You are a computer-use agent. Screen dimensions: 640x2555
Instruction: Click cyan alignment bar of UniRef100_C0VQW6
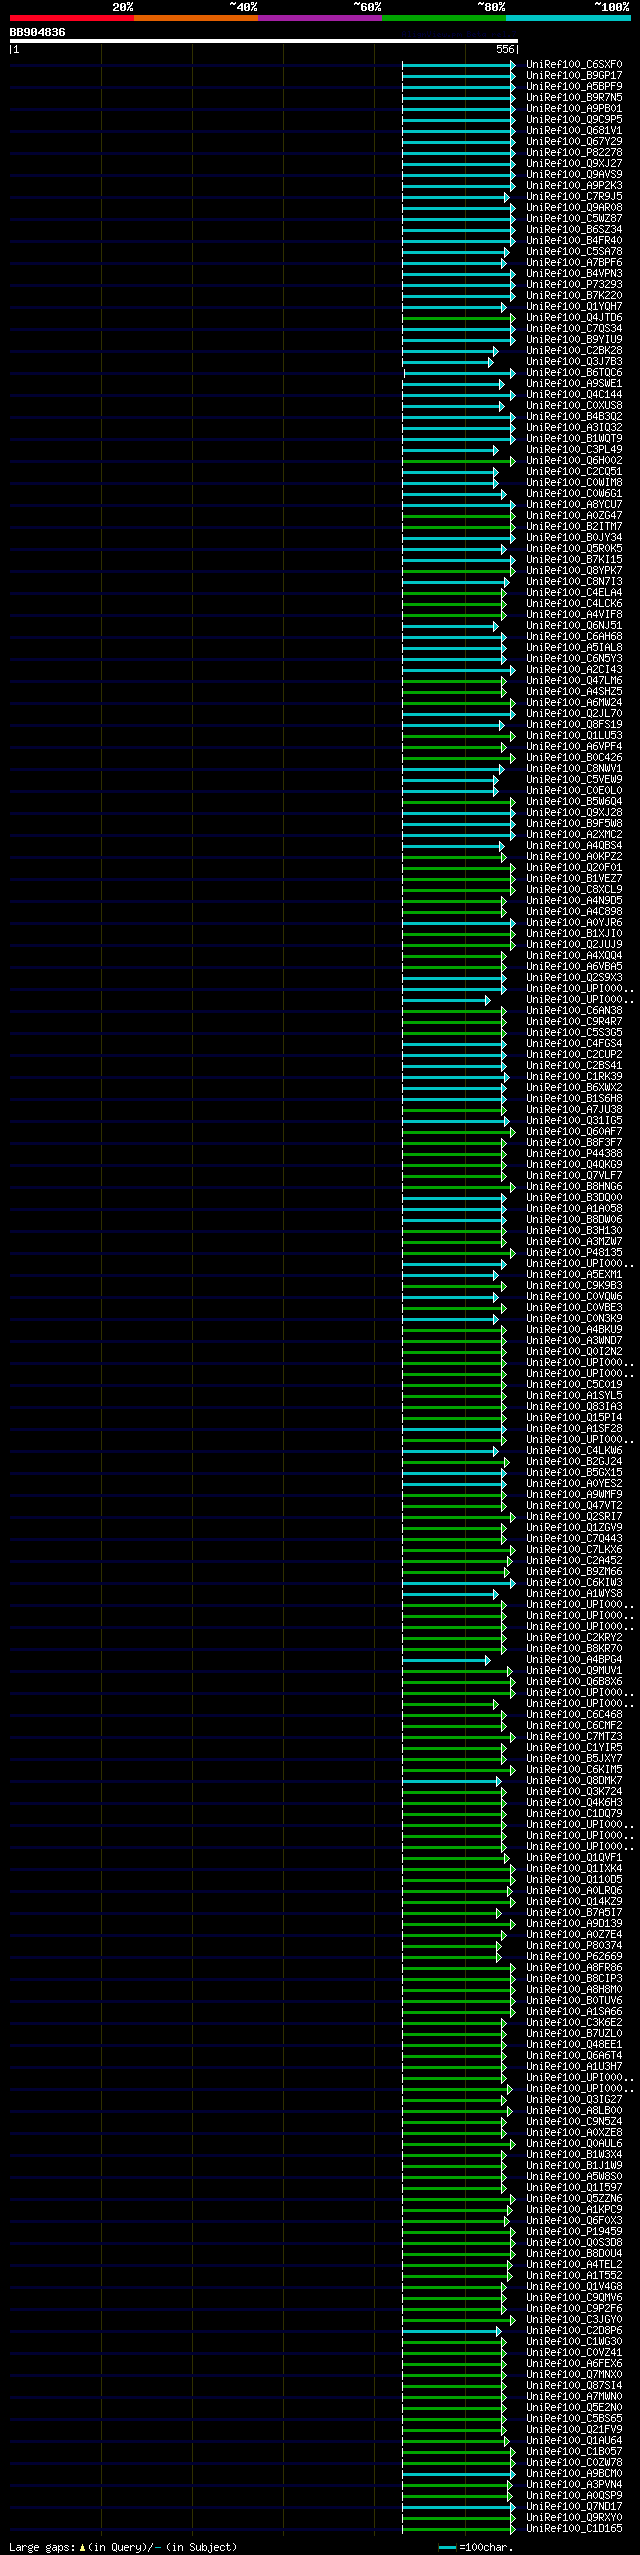(450, 1297)
